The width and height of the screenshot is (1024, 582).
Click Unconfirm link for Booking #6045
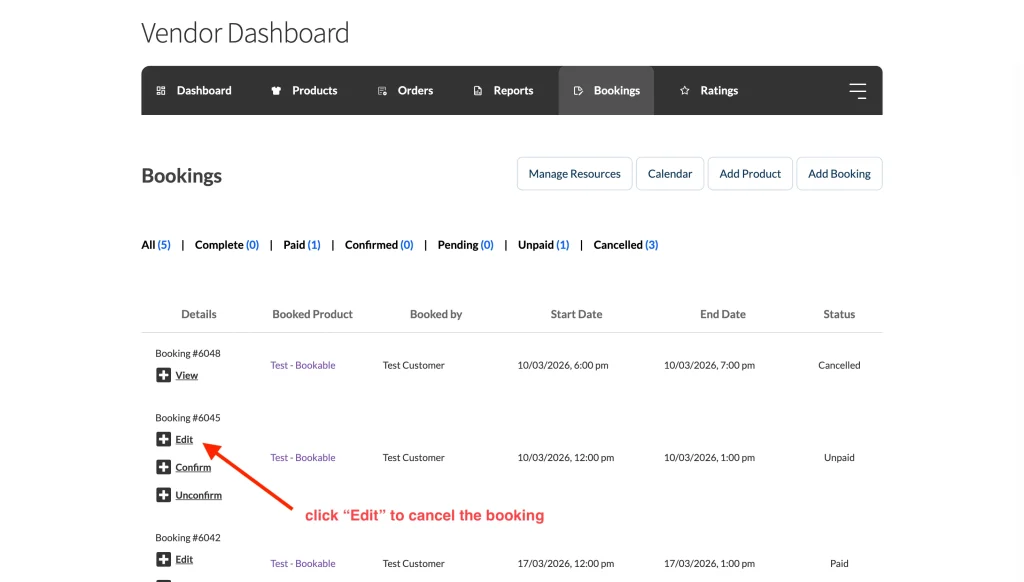[199, 496]
